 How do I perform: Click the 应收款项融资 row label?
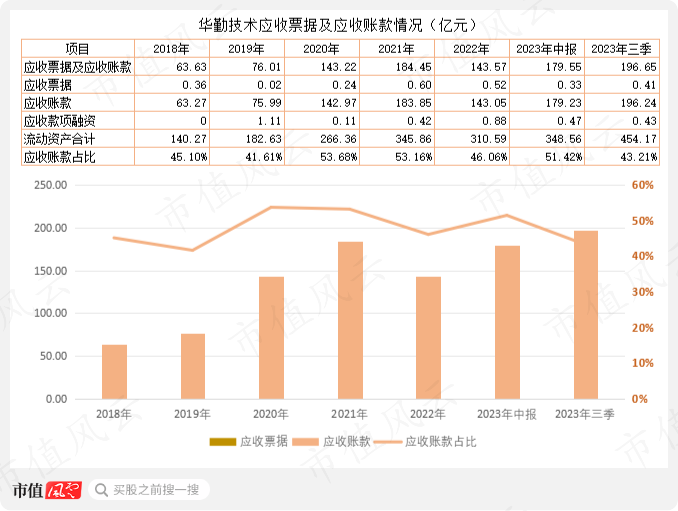(60, 121)
